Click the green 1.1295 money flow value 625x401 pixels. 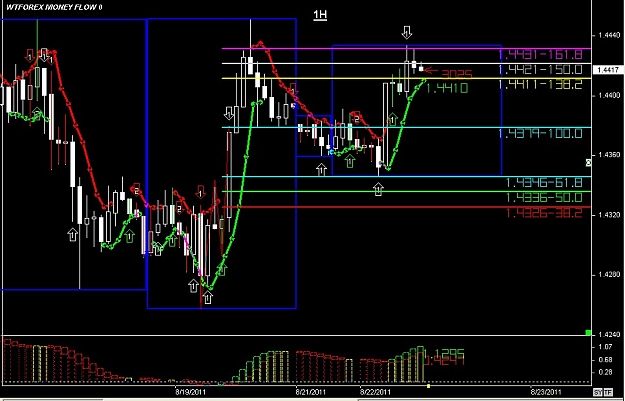445,353
